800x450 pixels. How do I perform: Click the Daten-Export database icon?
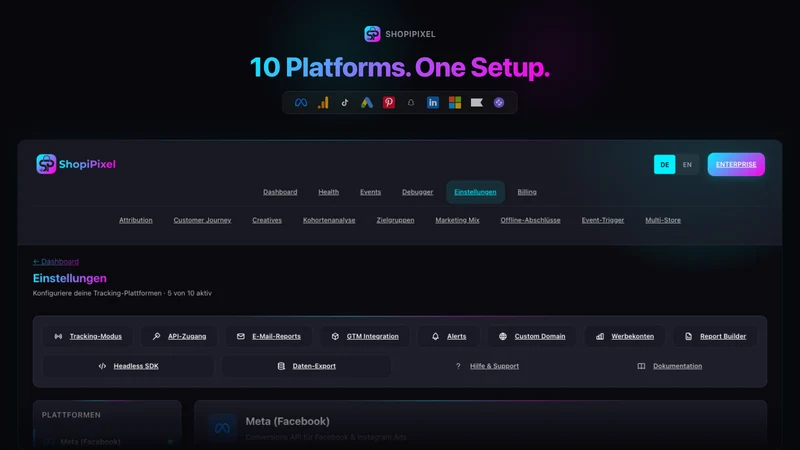[x=281, y=366]
